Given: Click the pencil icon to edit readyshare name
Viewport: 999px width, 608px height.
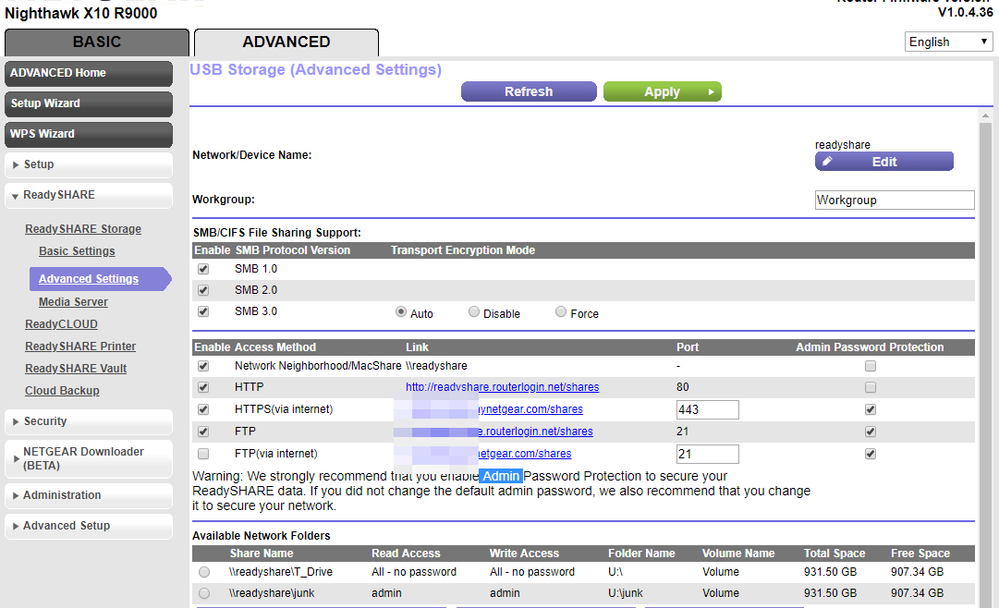Looking at the screenshot, I should coord(825,161).
